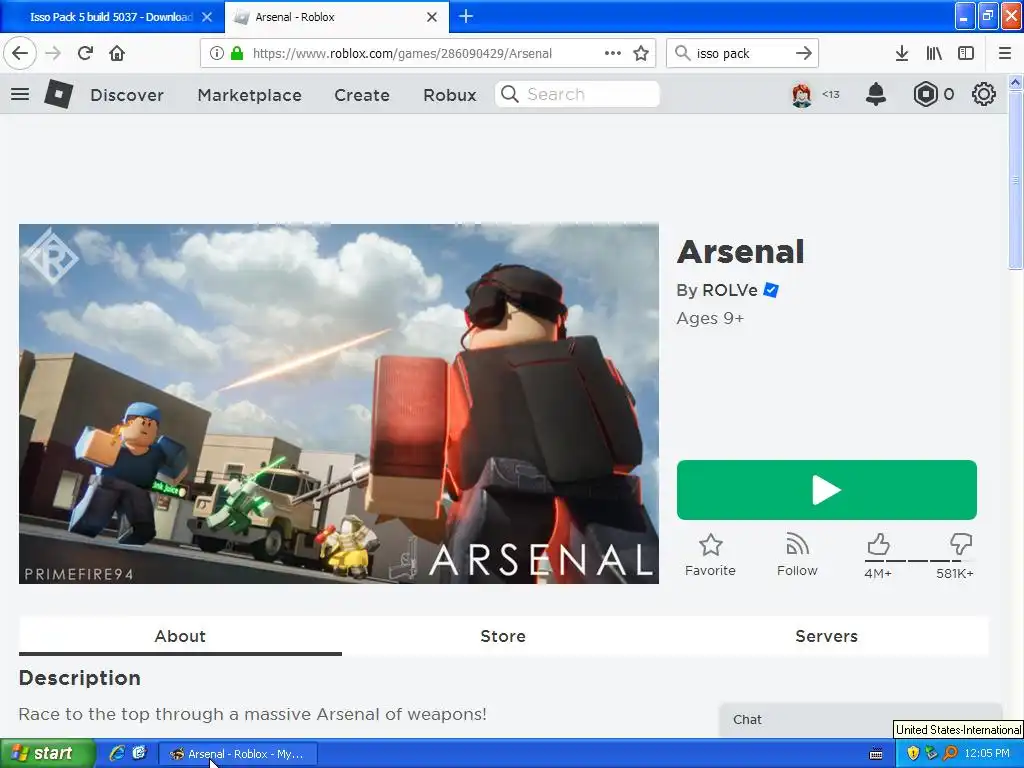The width and height of the screenshot is (1024, 768).
Task: Open the browser Library icon
Action: coord(934,53)
